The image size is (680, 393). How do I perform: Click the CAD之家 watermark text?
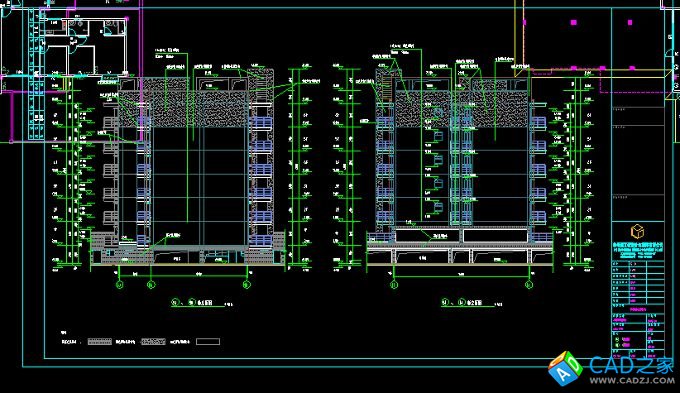[x=631, y=365]
